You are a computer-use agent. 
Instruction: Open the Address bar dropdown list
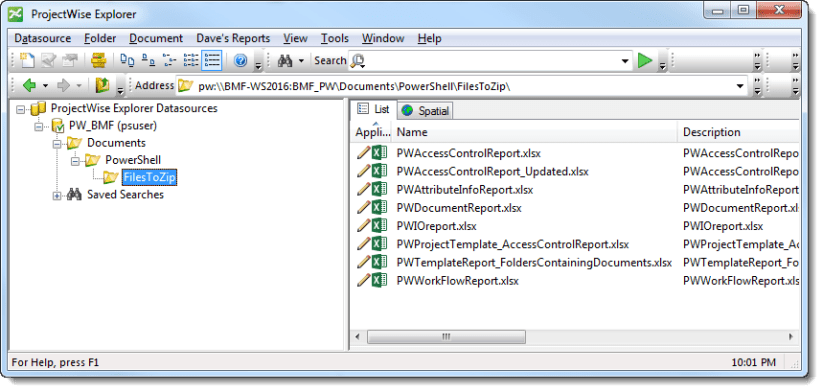point(740,86)
